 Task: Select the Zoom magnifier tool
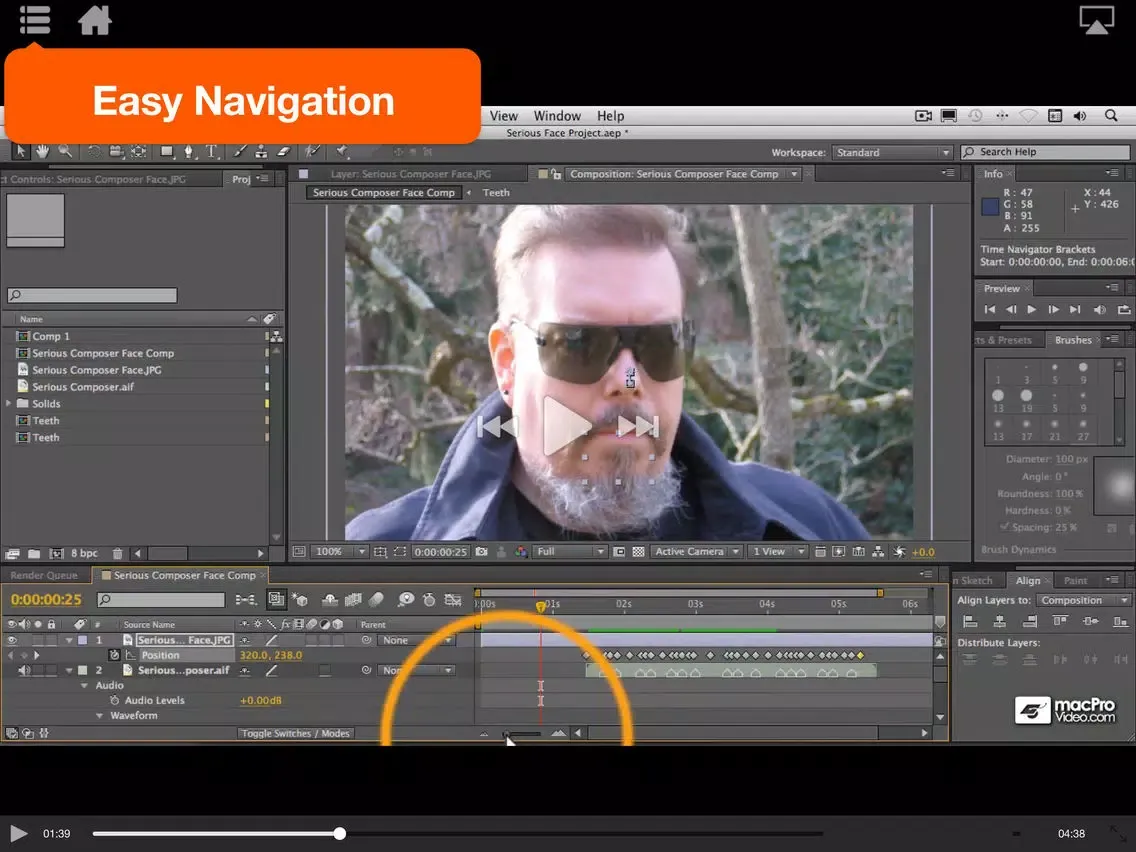coord(65,151)
